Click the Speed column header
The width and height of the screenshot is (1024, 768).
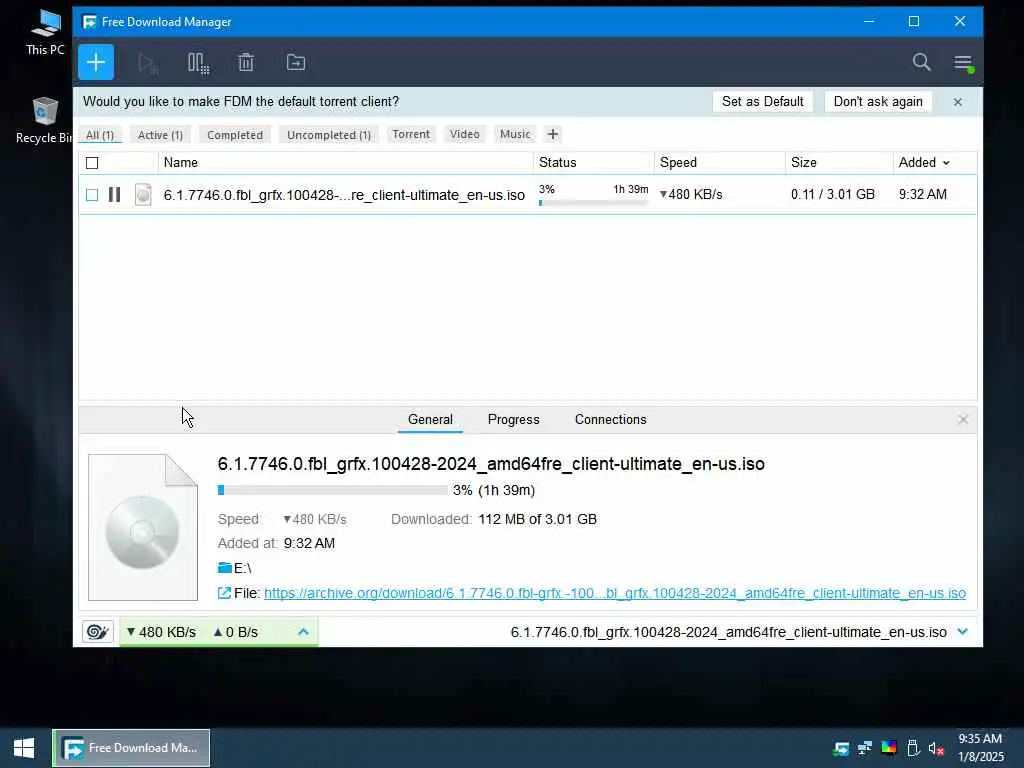coord(720,163)
